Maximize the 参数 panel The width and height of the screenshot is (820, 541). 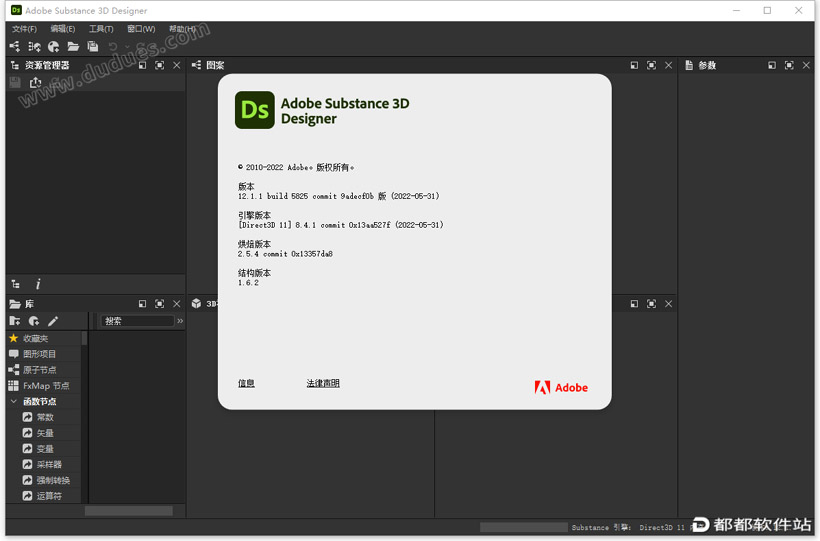pos(789,65)
